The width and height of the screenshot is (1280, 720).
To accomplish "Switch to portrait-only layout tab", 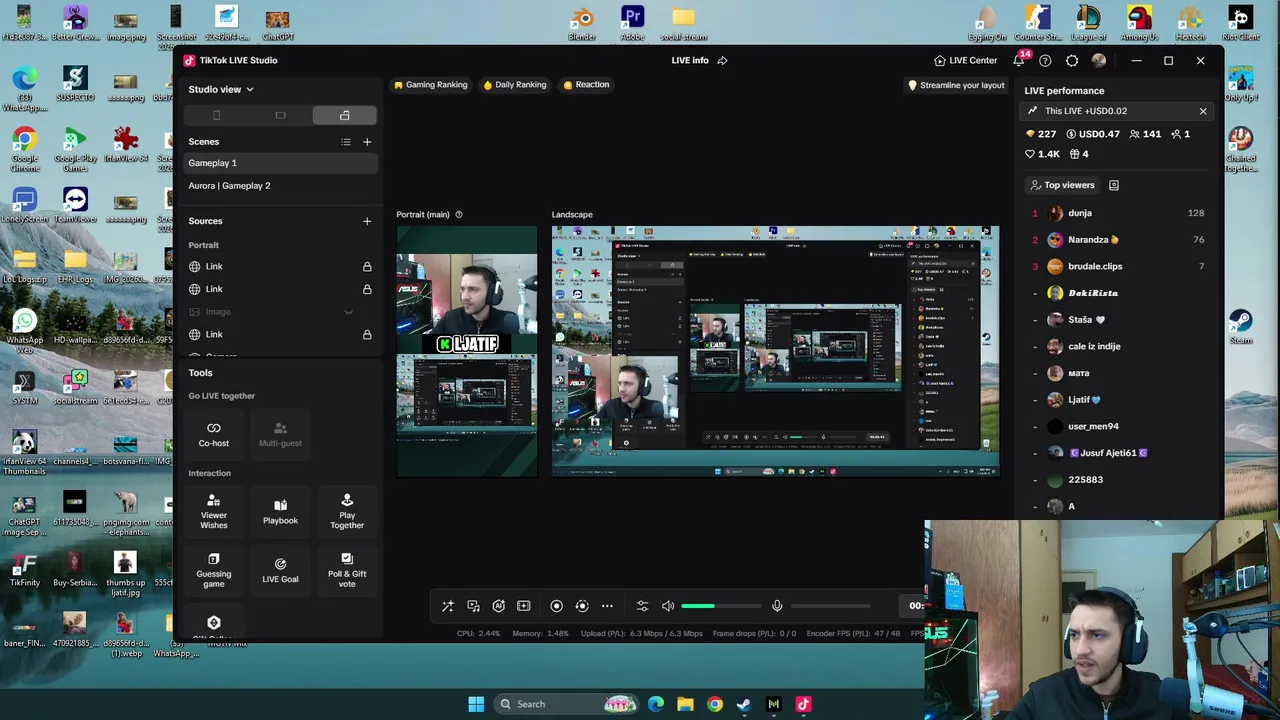I will click(216, 116).
